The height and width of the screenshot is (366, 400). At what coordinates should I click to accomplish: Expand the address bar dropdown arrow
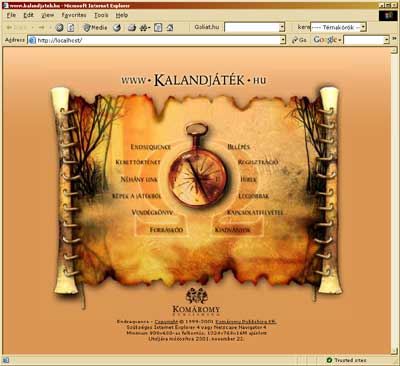pyautogui.click(x=283, y=40)
